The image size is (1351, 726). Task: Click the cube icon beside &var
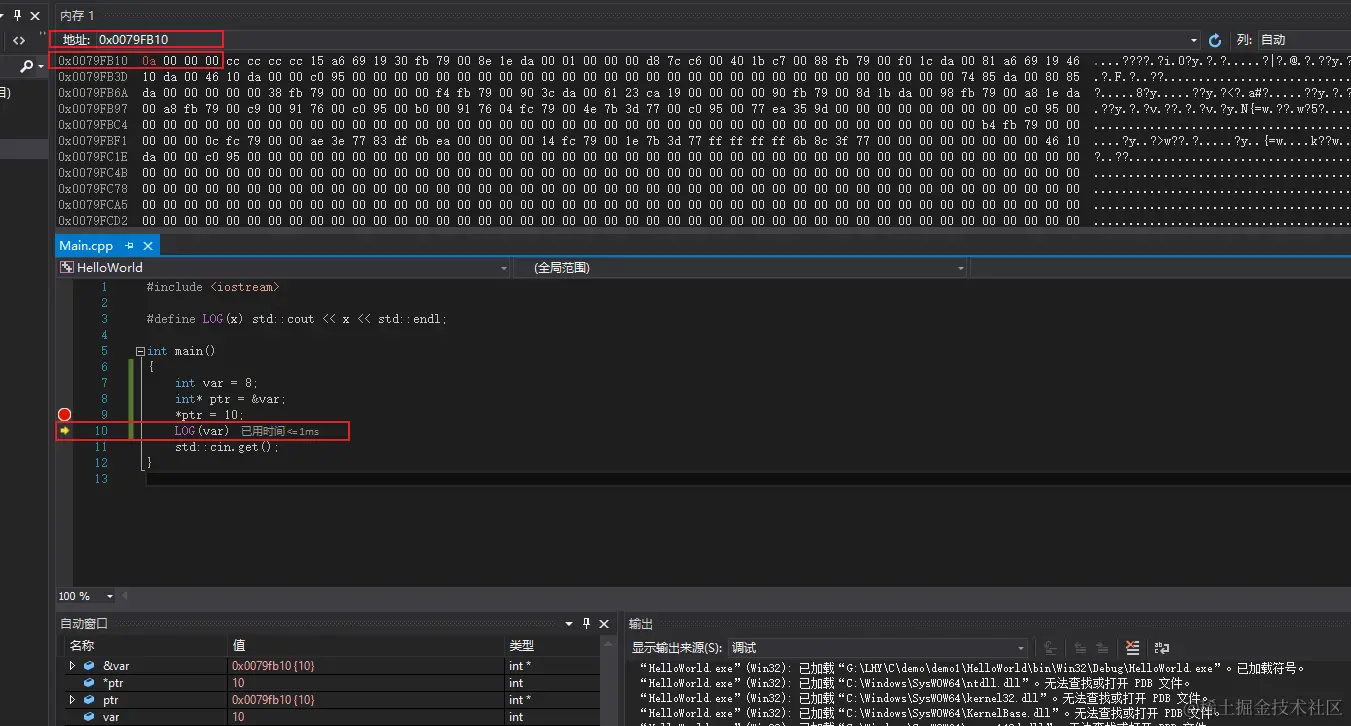[89, 666]
